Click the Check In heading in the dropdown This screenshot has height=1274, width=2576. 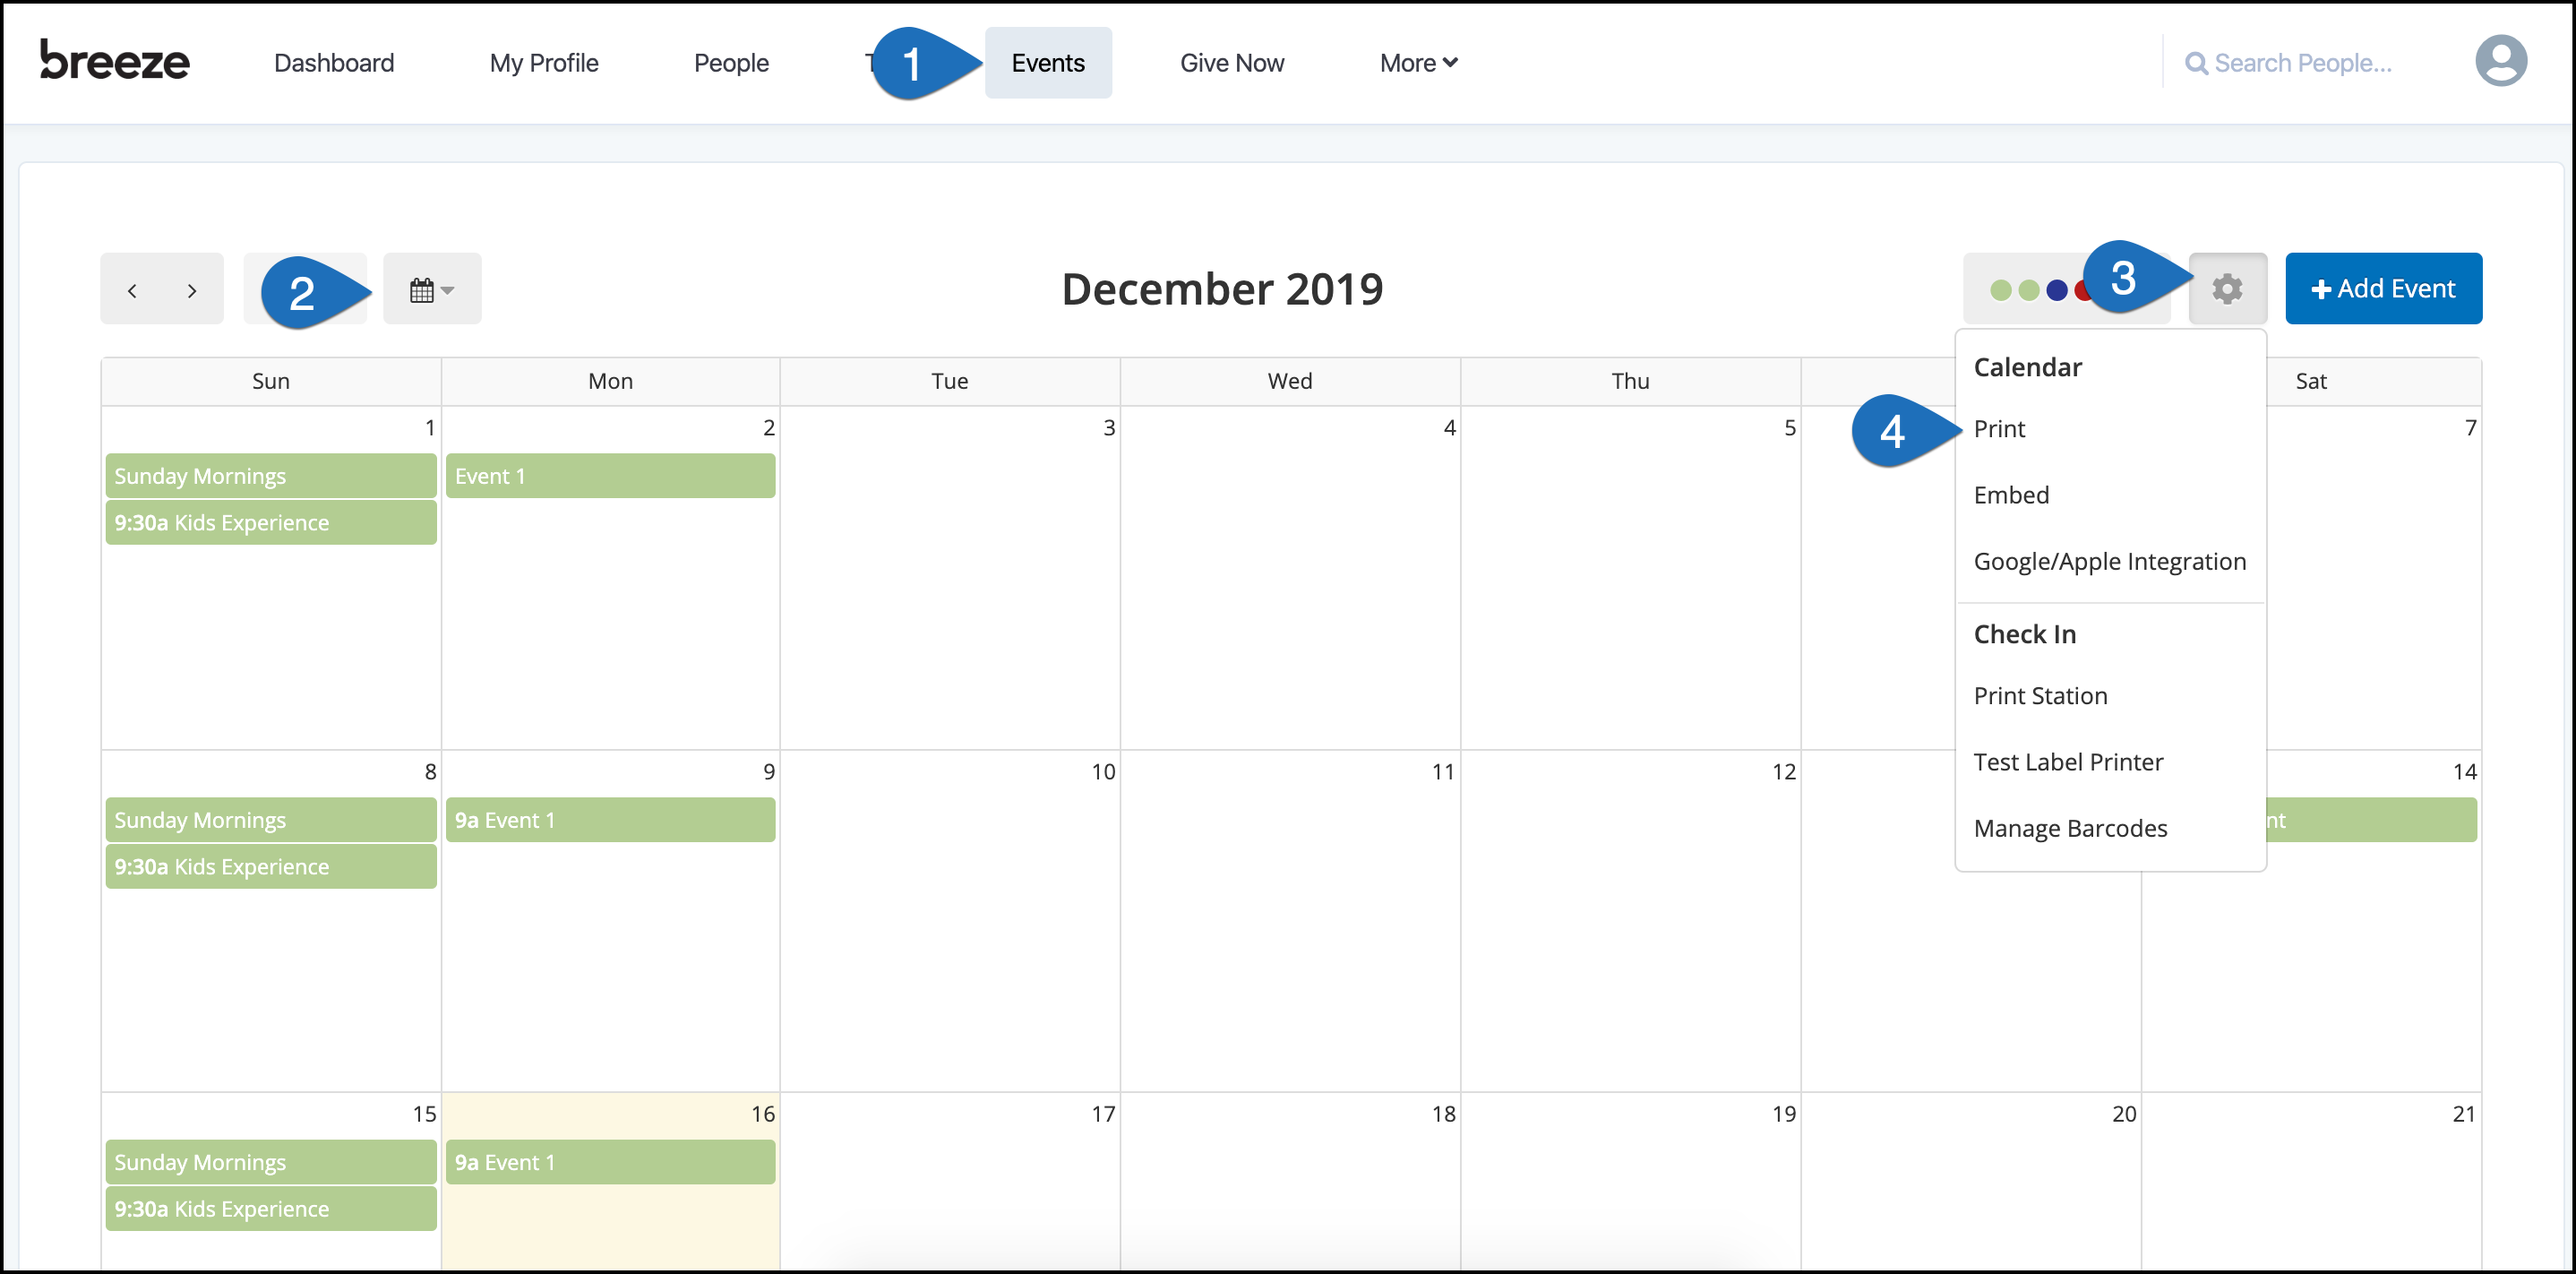(x=2024, y=634)
